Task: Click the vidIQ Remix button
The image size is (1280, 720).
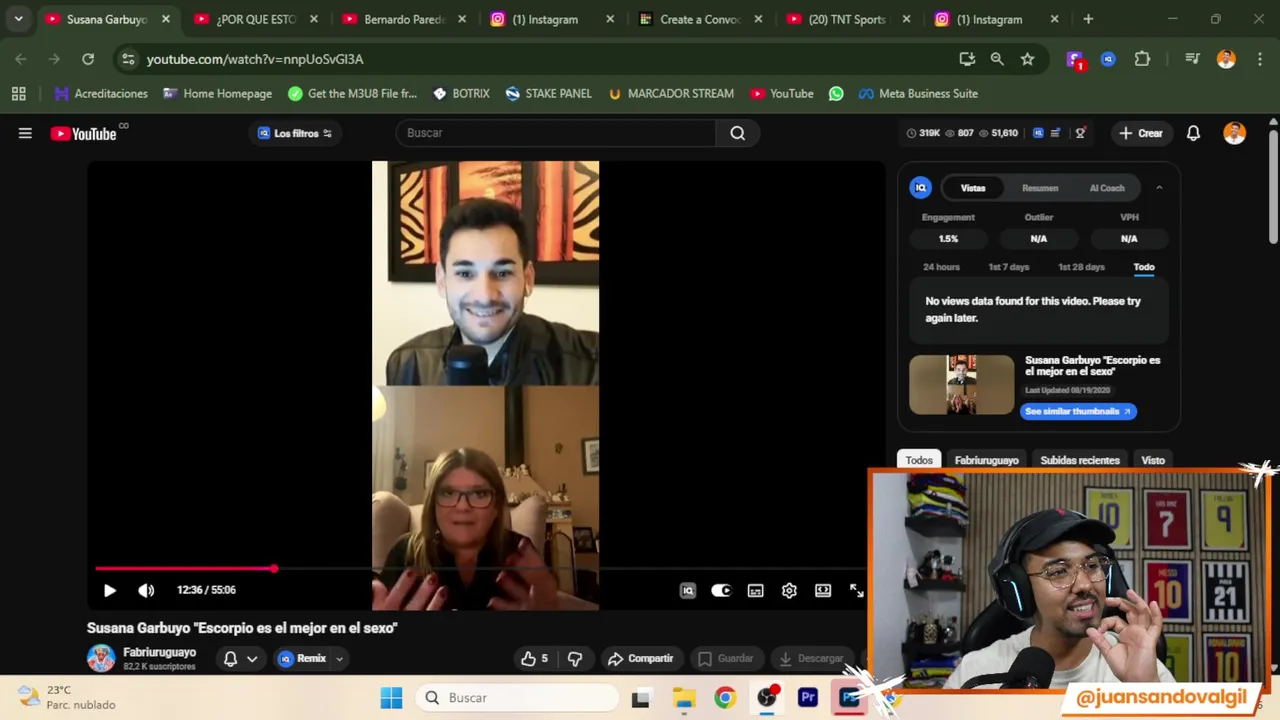Action: (302, 658)
